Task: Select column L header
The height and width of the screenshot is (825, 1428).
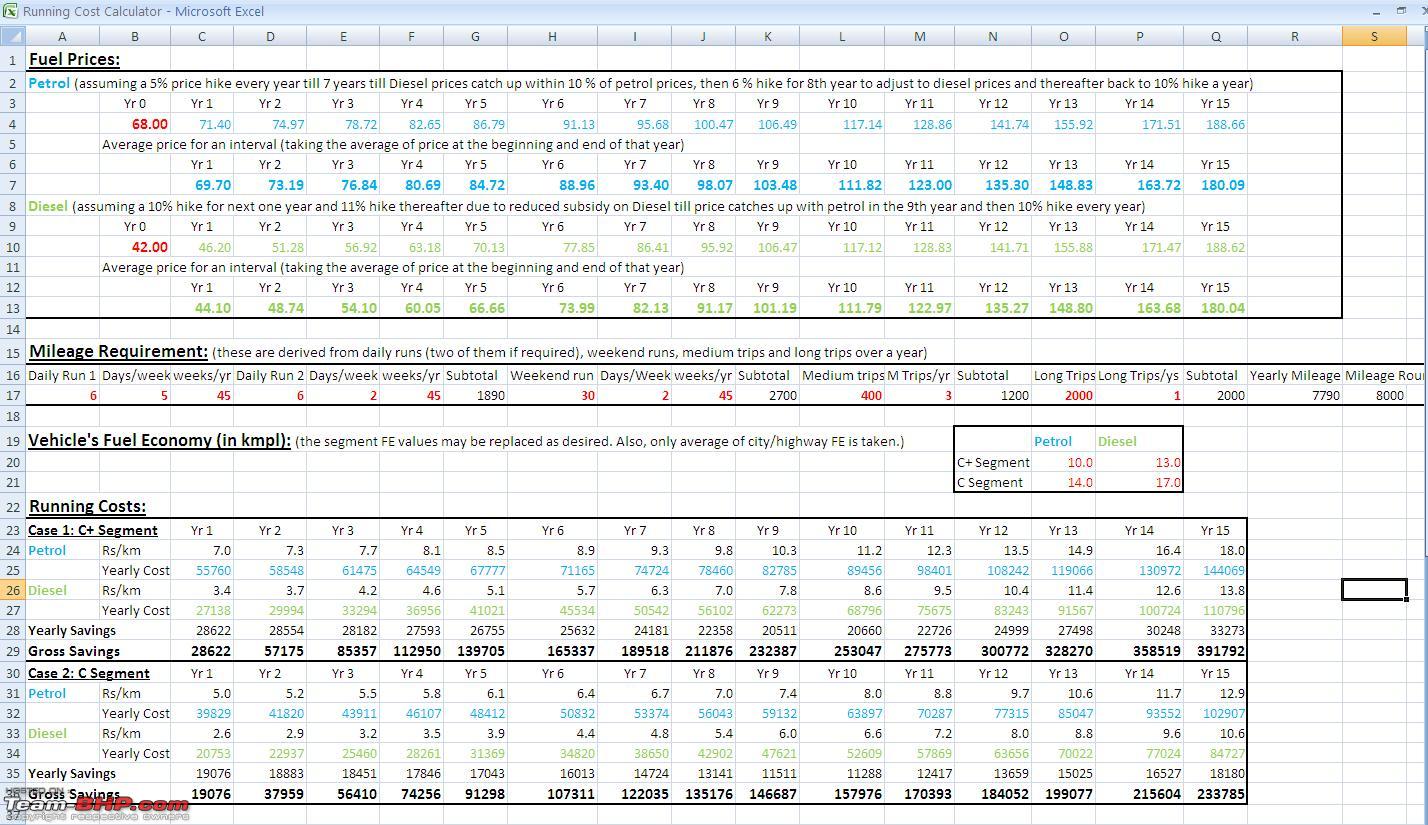Action: (842, 37)
